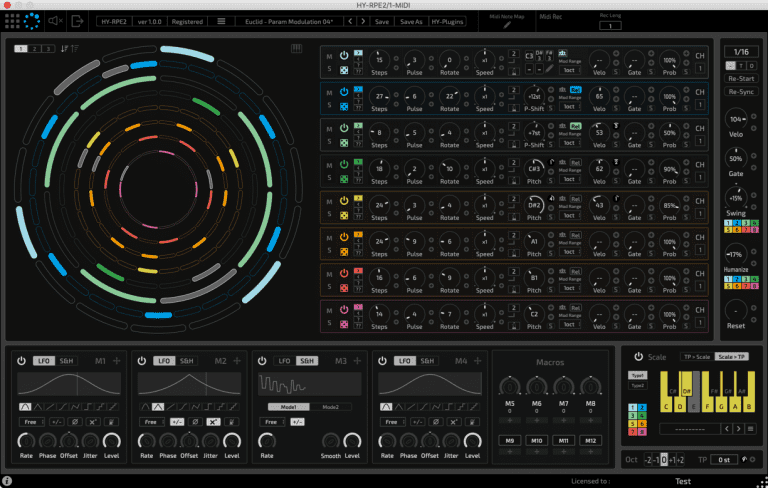Select Mode2 in the M3 modulator
The image size is (768, 488).
pyautogui.click(x=330, y=407)
